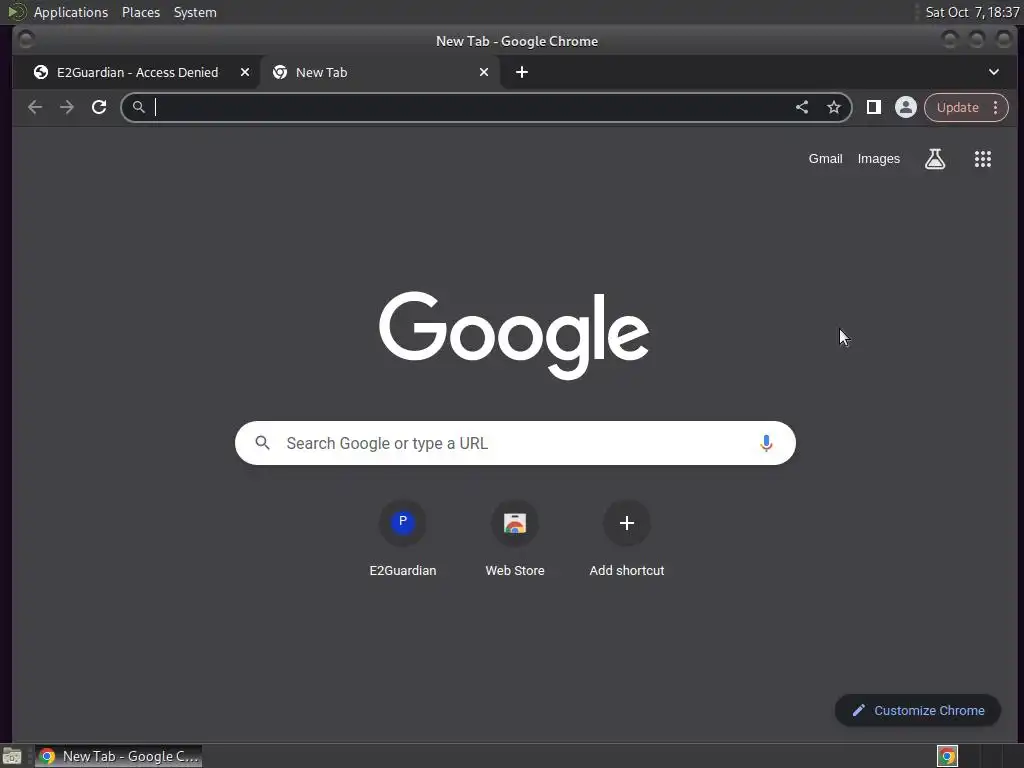Open the Images link
Screen dimensions: 1024x768
pos(878,159)
